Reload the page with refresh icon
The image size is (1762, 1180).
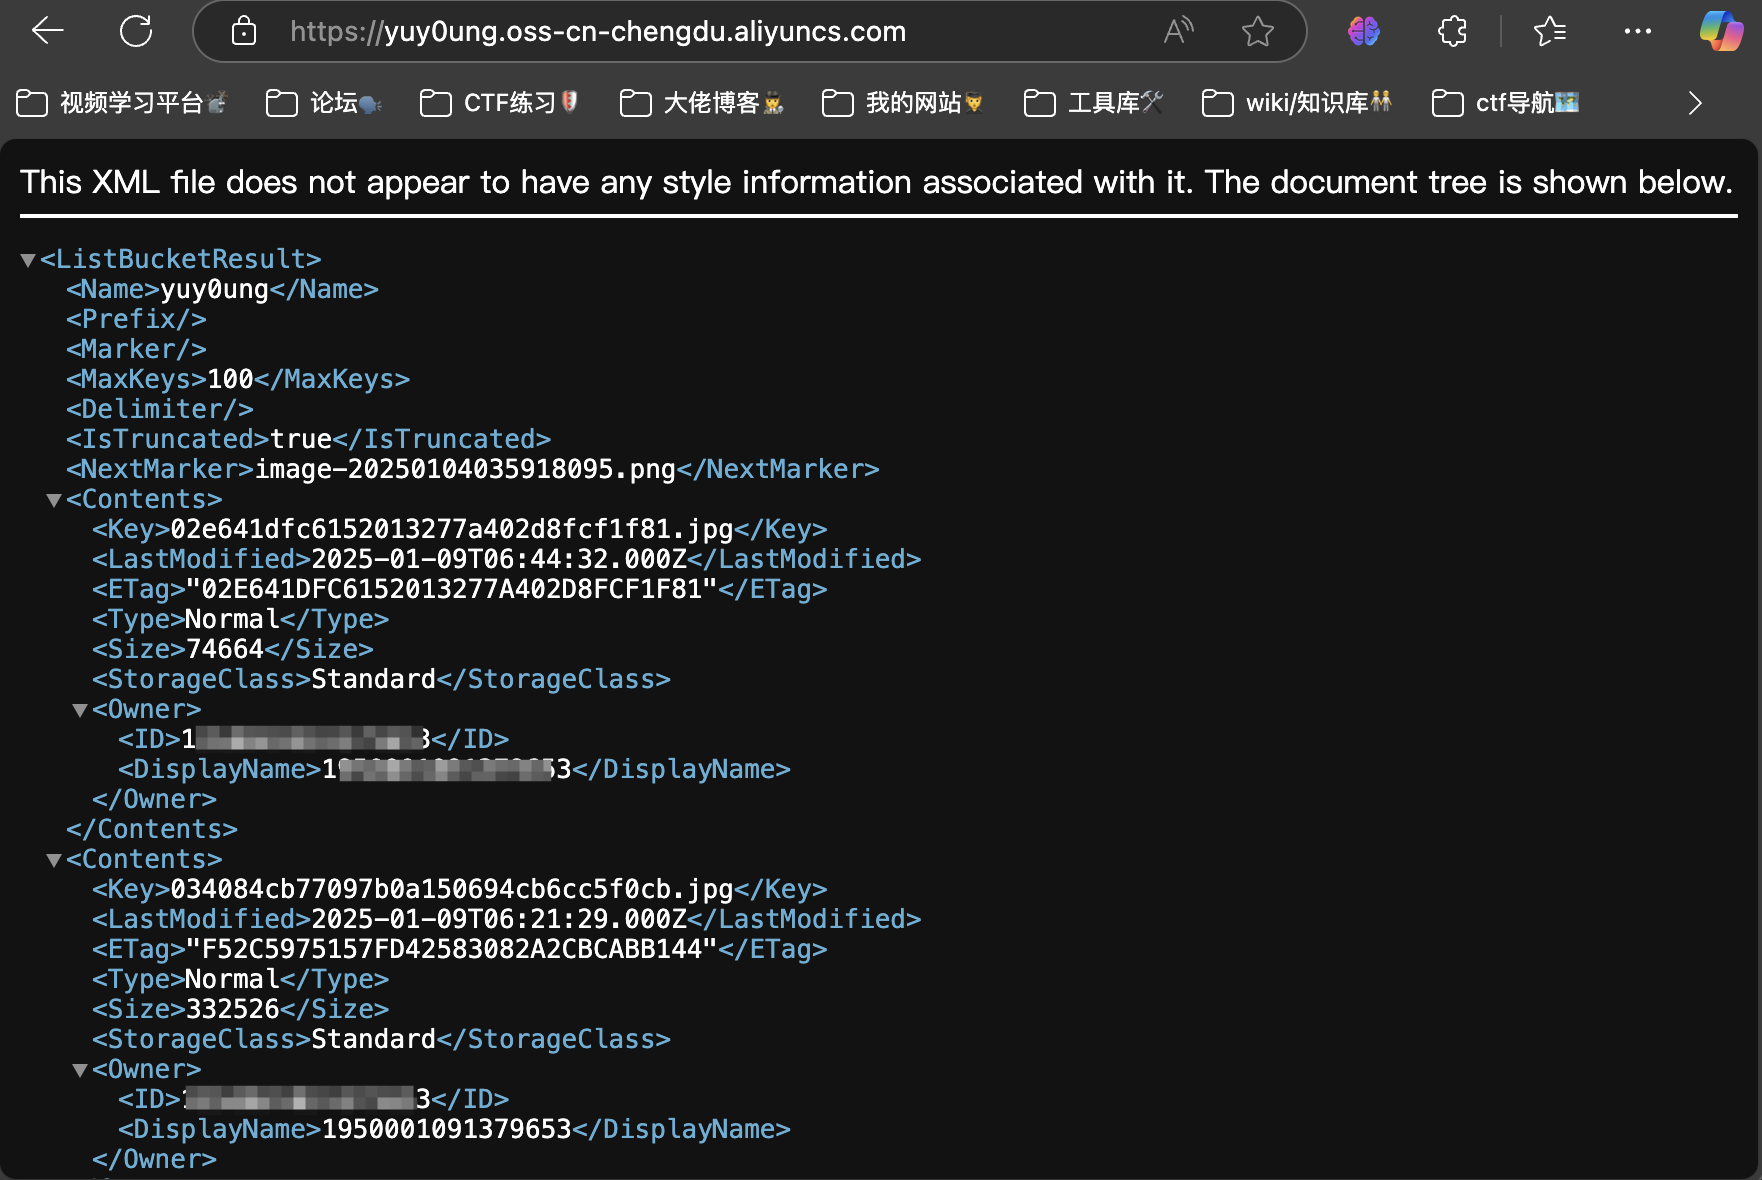136,31
